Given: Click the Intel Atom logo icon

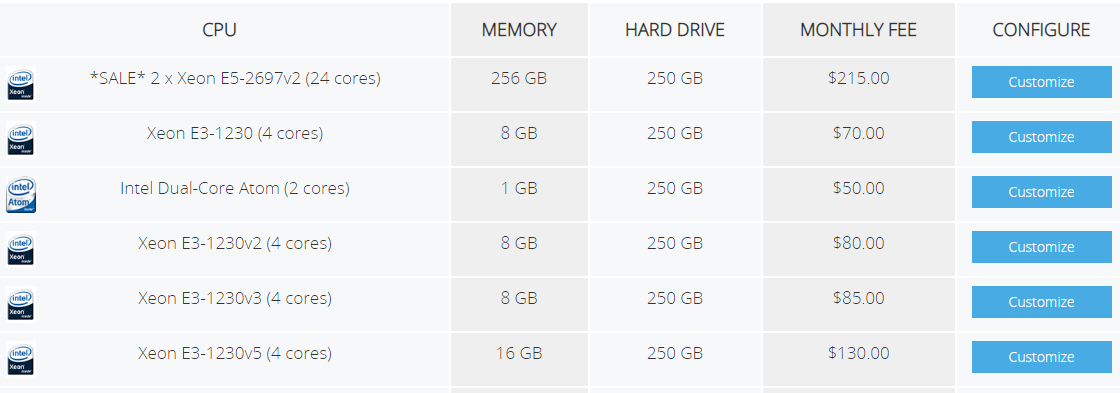Looking at the screenshot, I should tap(21, 194).
